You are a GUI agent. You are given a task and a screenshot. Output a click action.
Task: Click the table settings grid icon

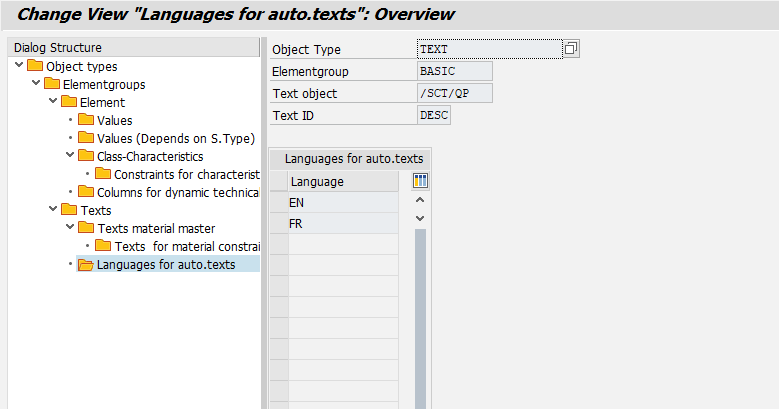coord(420,181)
